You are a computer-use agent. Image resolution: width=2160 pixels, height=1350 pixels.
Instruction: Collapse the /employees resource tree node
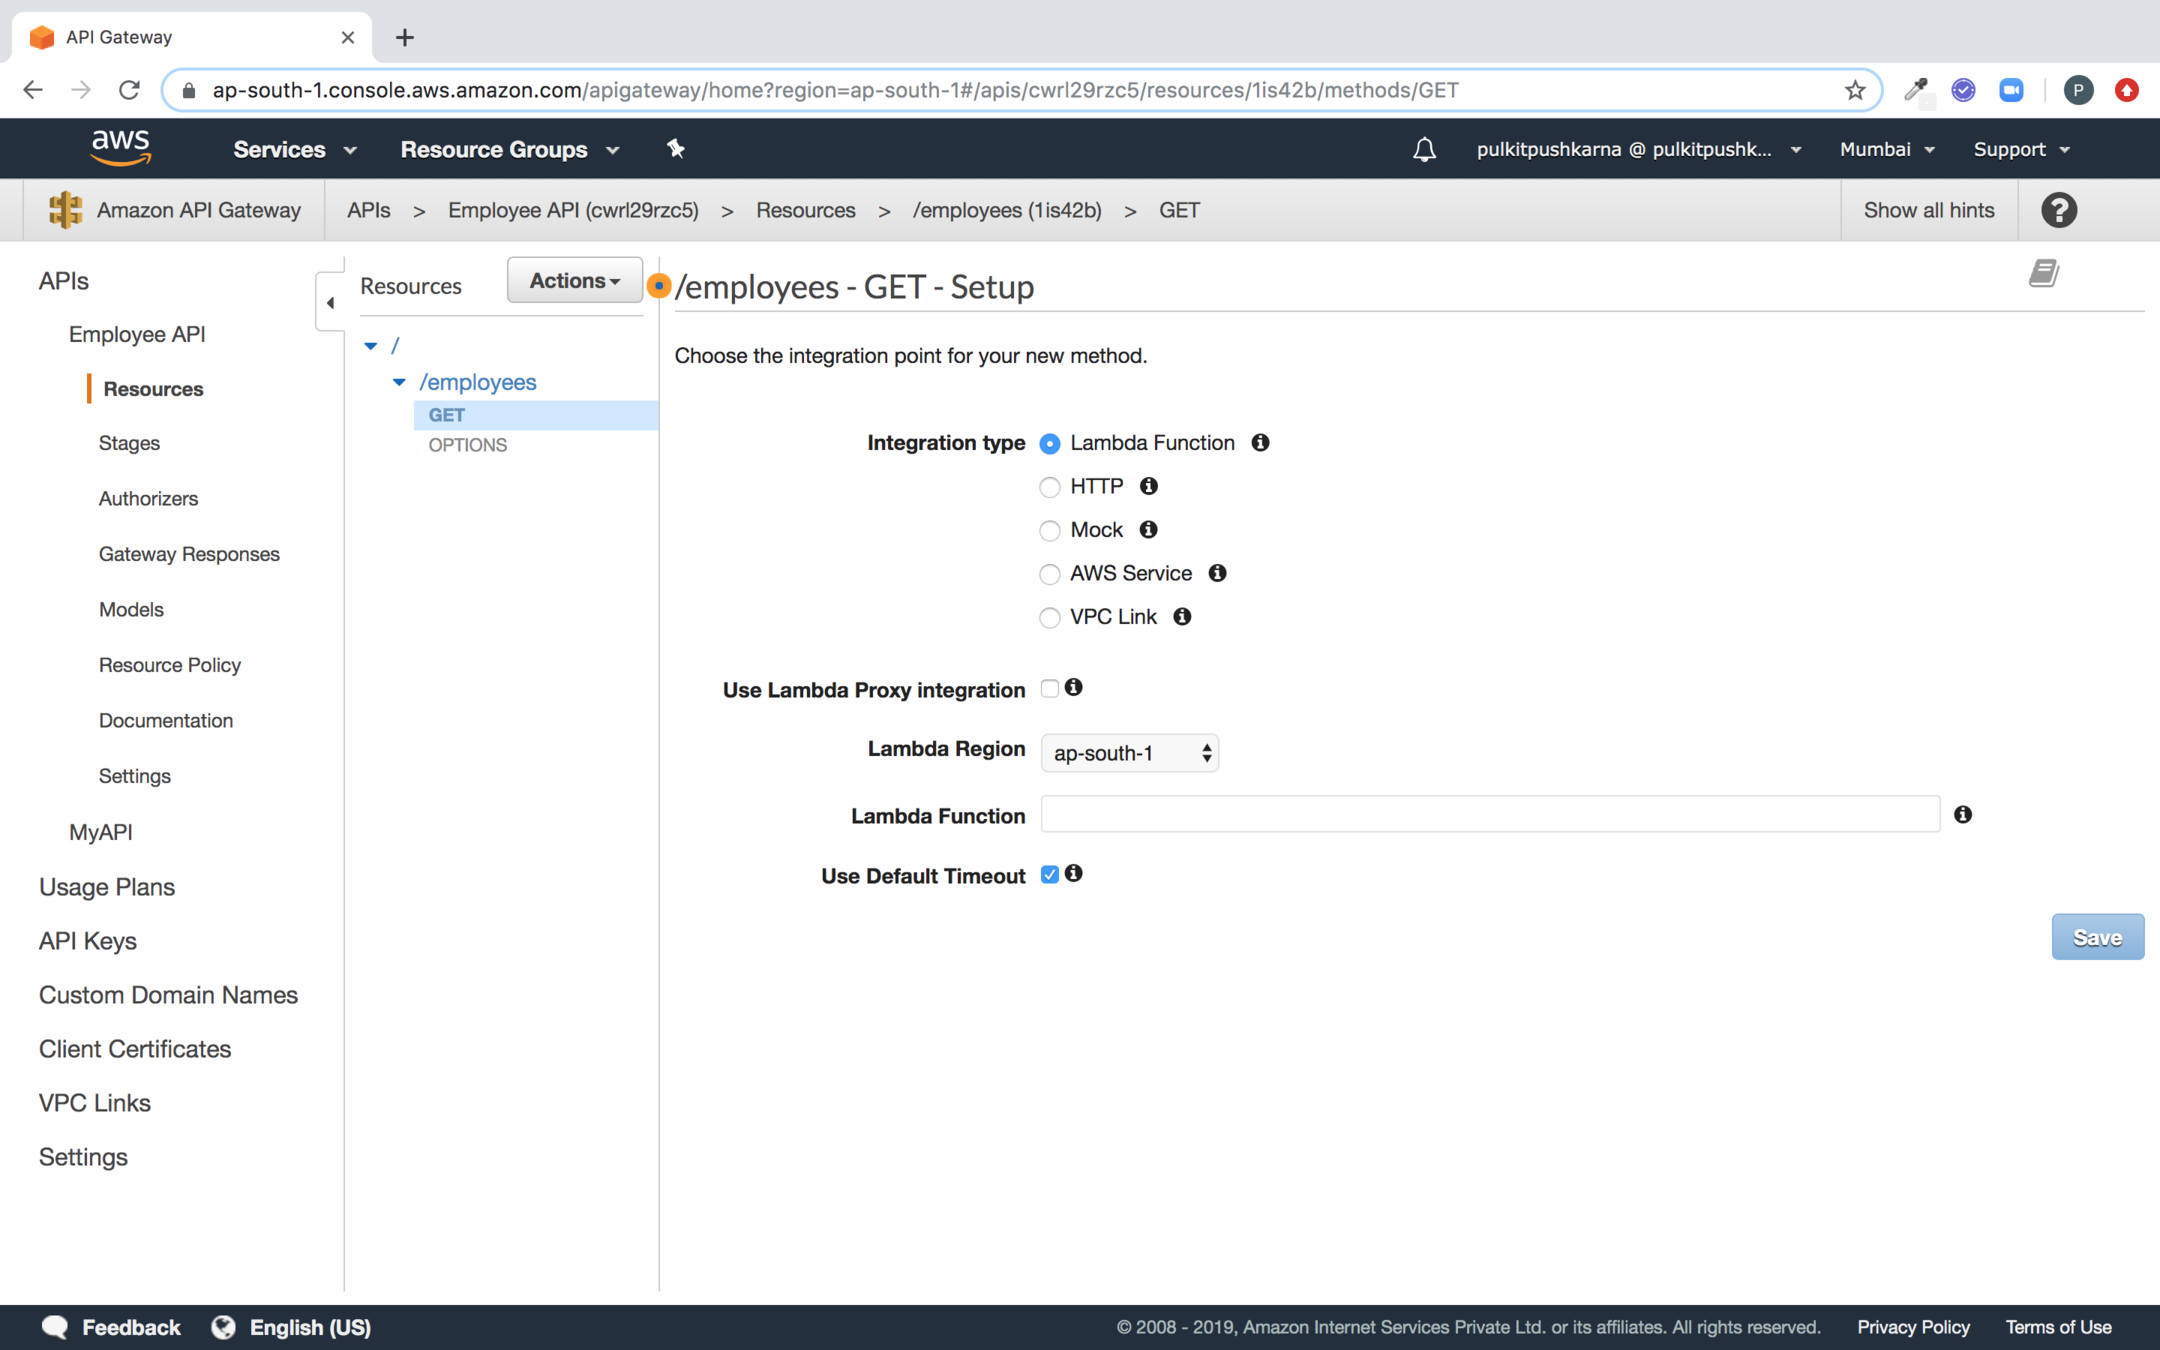click(x=399, y=382)
